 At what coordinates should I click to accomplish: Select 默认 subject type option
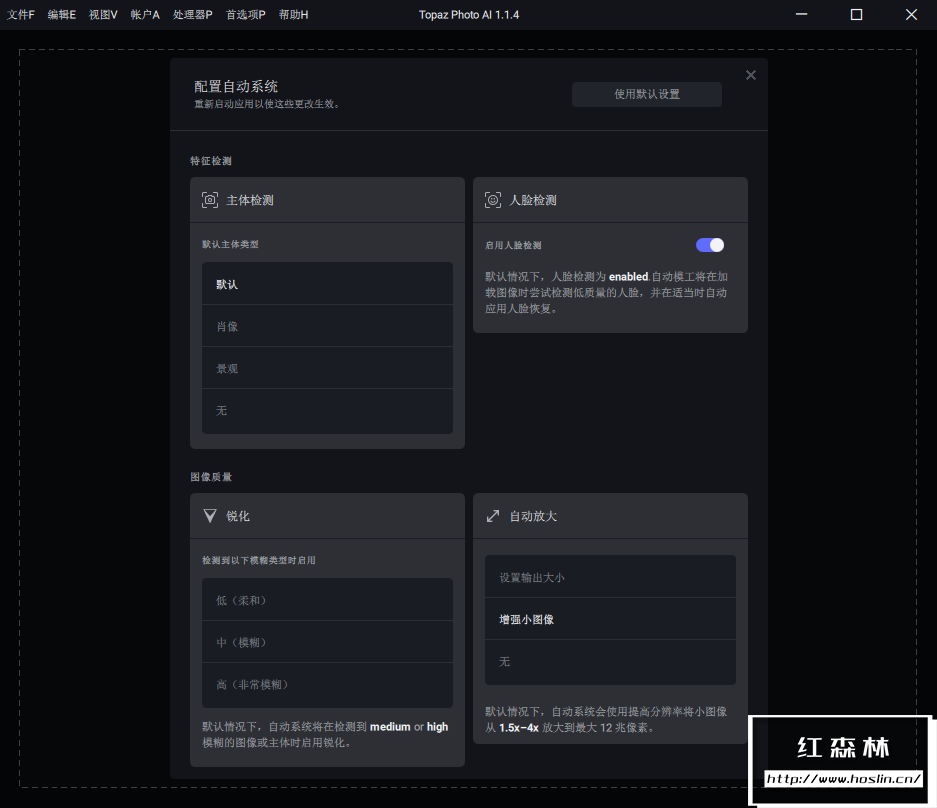coord(327,284)
